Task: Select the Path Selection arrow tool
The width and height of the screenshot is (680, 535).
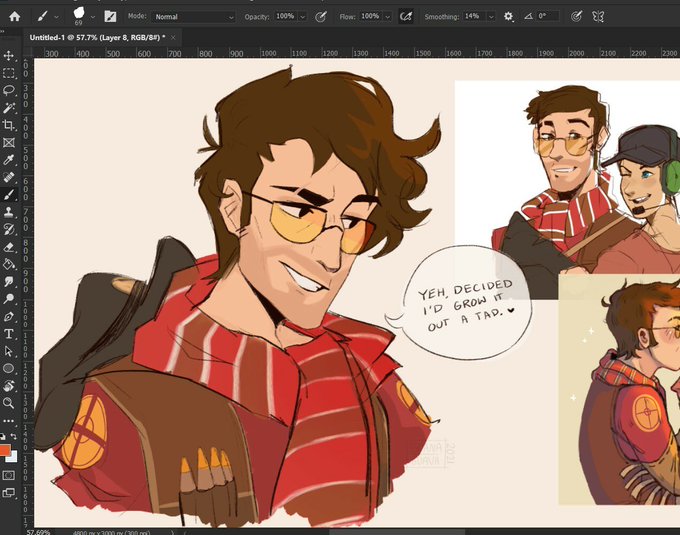Action: click(x=8, y=351)
